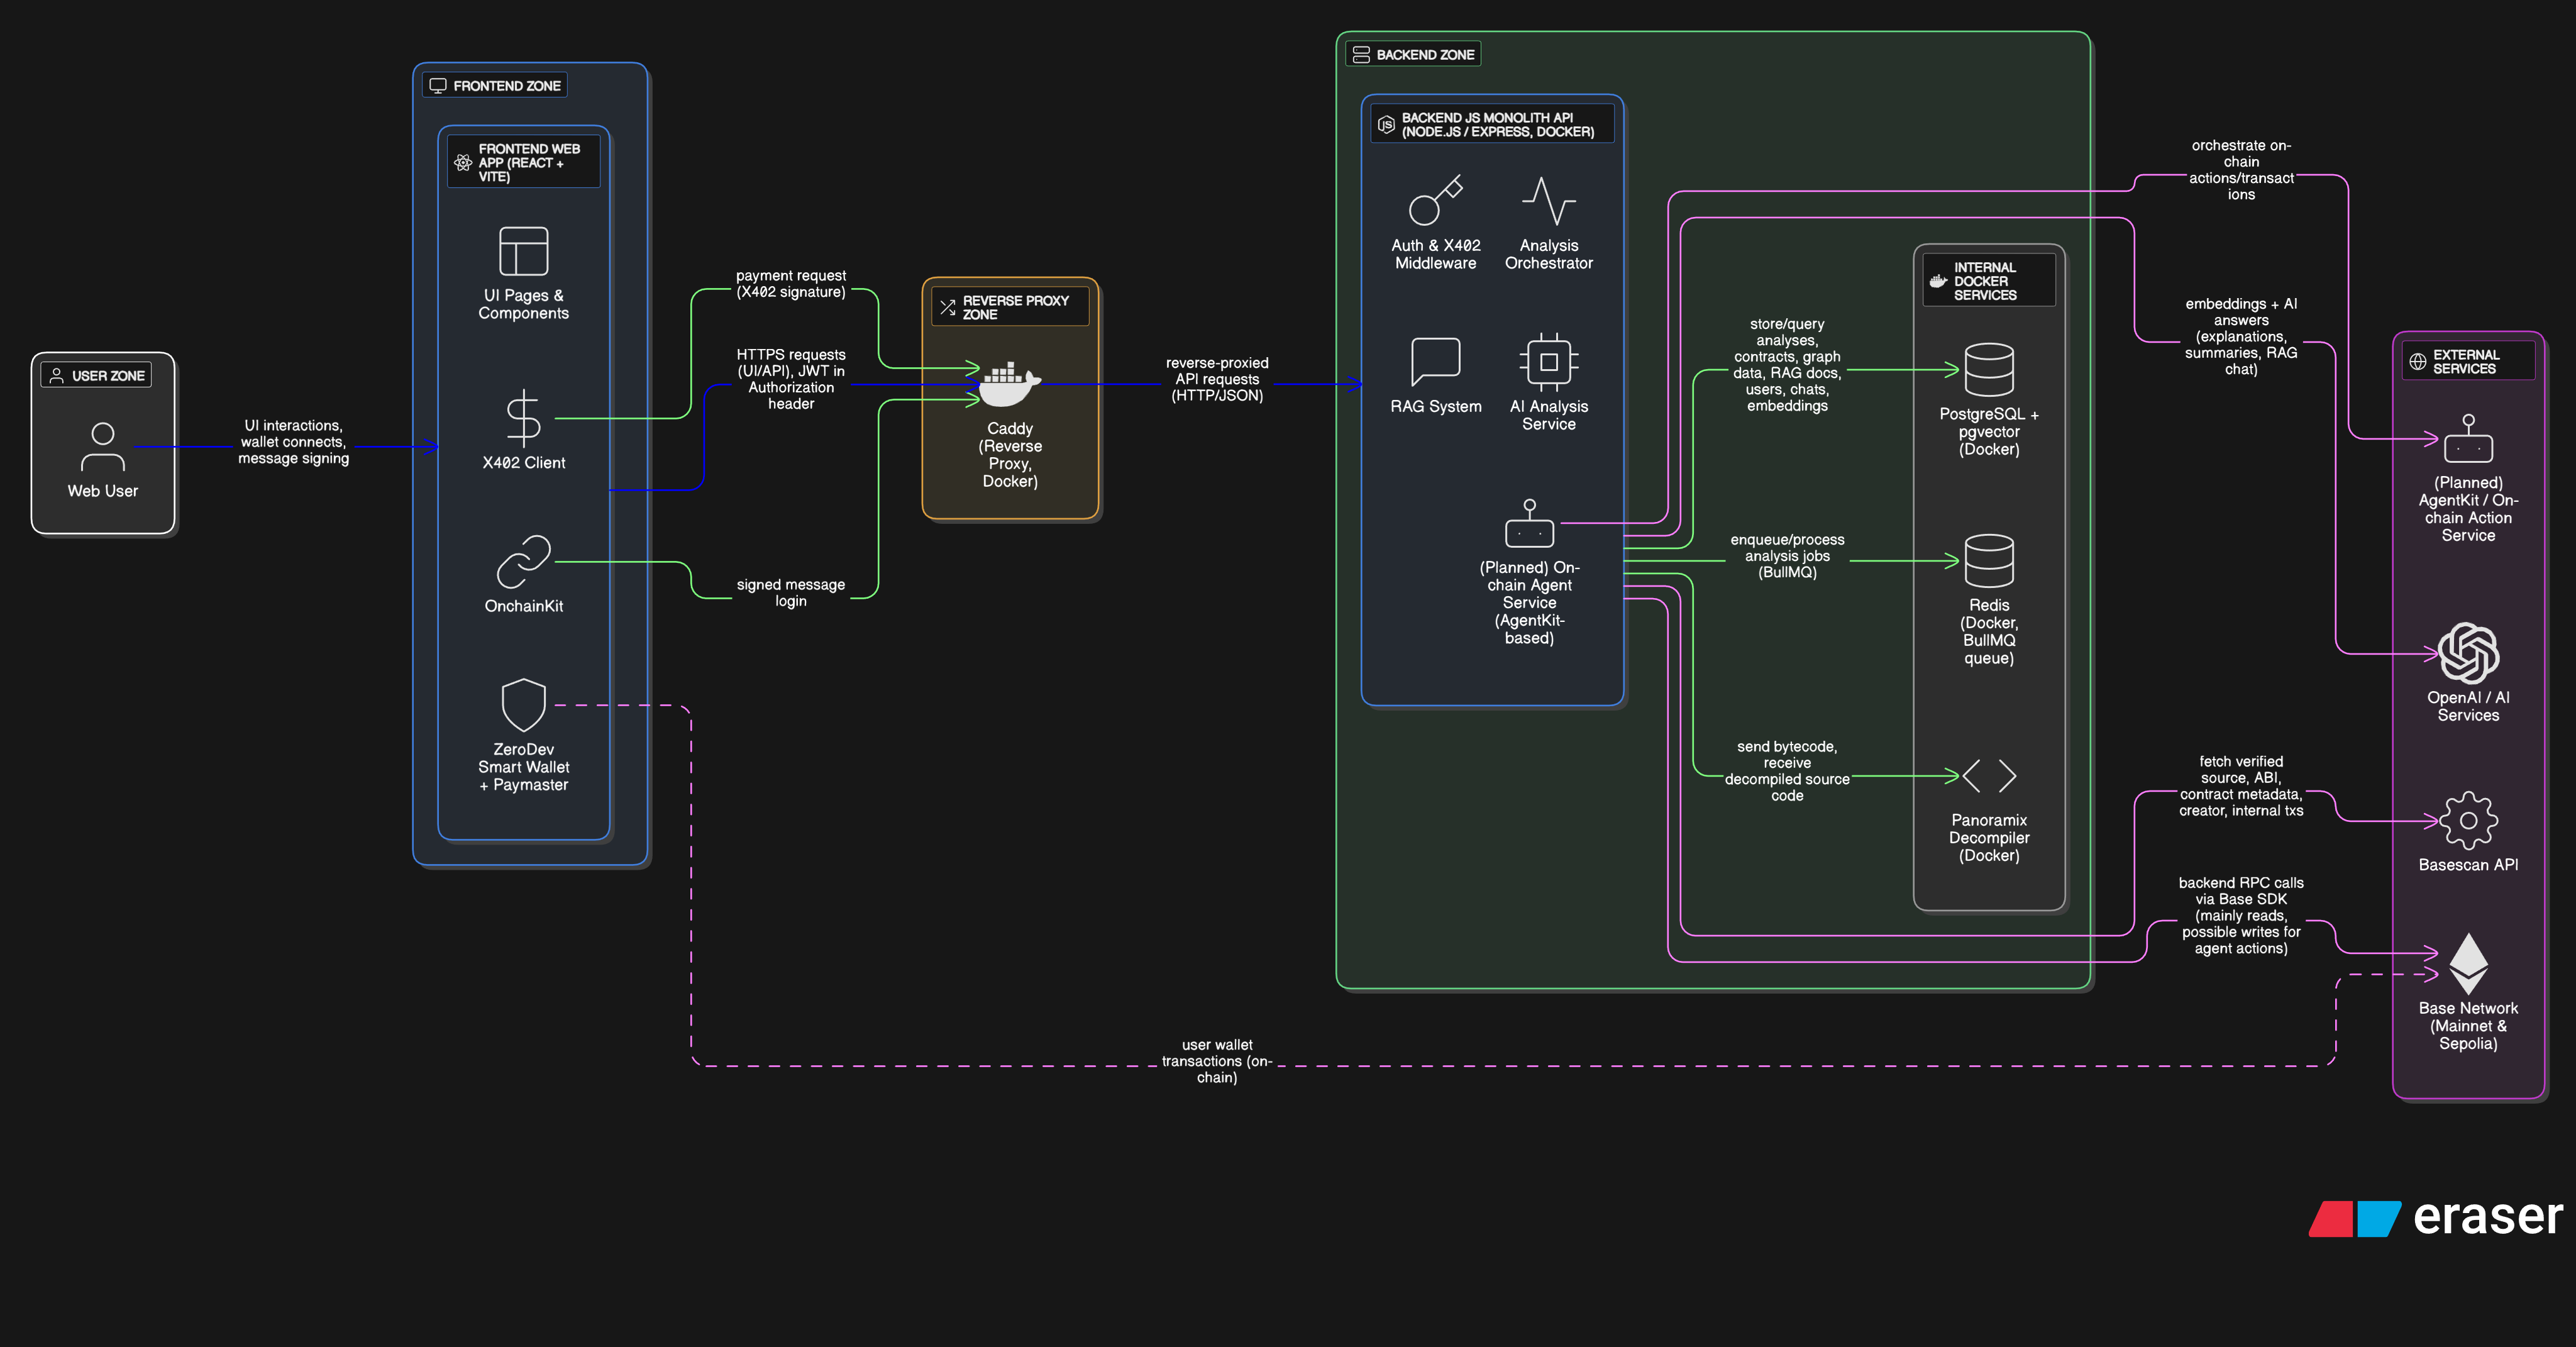Image resolution: width=2576 pixels, height=1347 pixels.
Task: Click the RAG System chat bubble icon
Action: click(x=1435, y=361)
